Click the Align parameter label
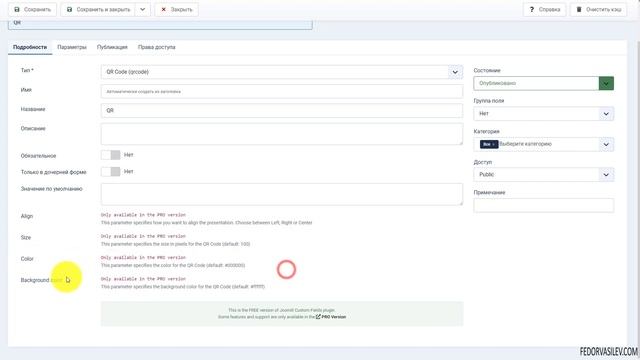The height and width of the screenshot is (360, 640). click(27, 216)
